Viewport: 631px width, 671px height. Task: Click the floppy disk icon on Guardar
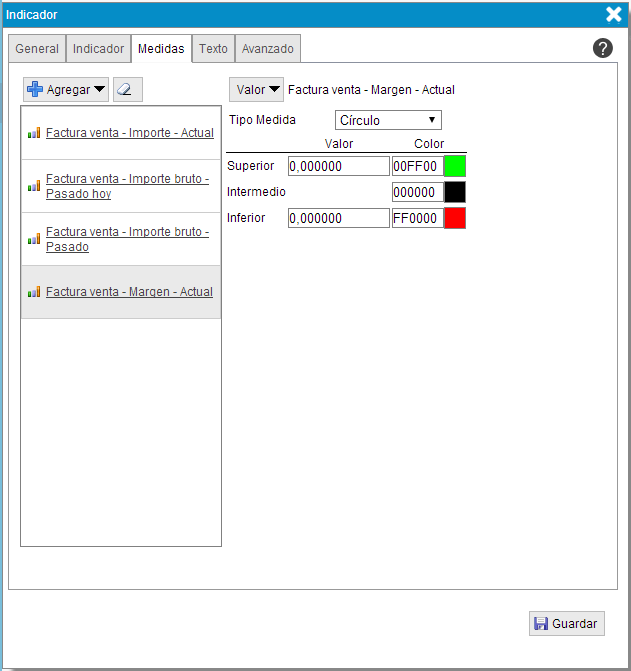[x=541, y=624]
